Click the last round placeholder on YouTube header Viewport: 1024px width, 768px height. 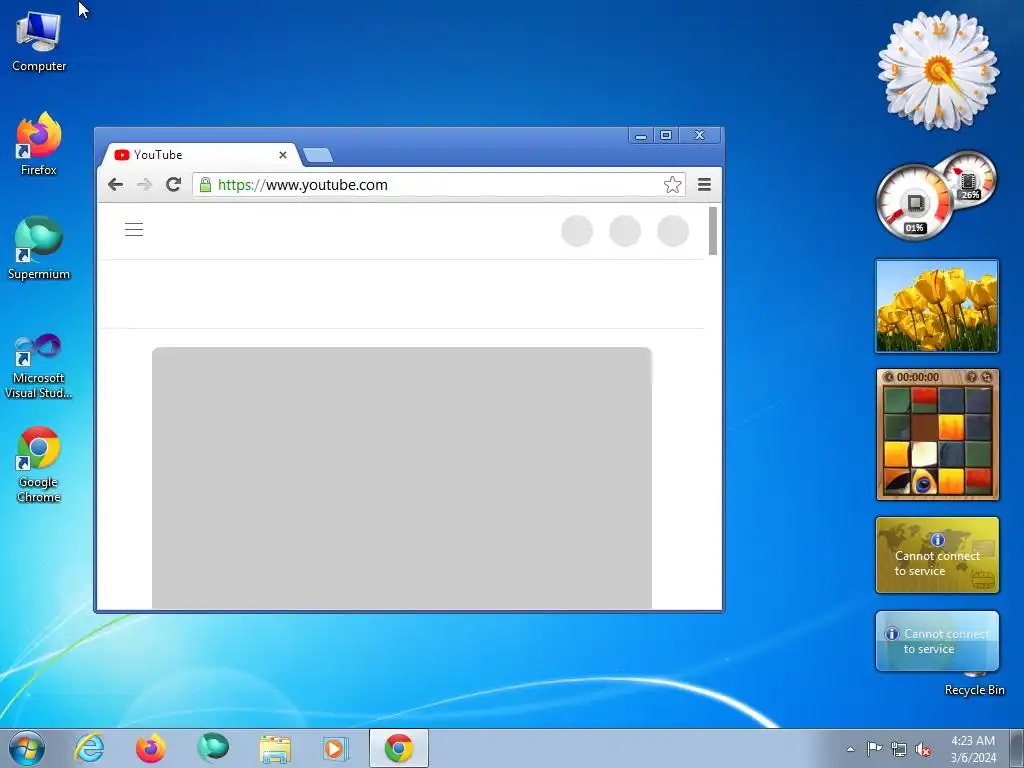pyautogui.click(x=673, y=231)
